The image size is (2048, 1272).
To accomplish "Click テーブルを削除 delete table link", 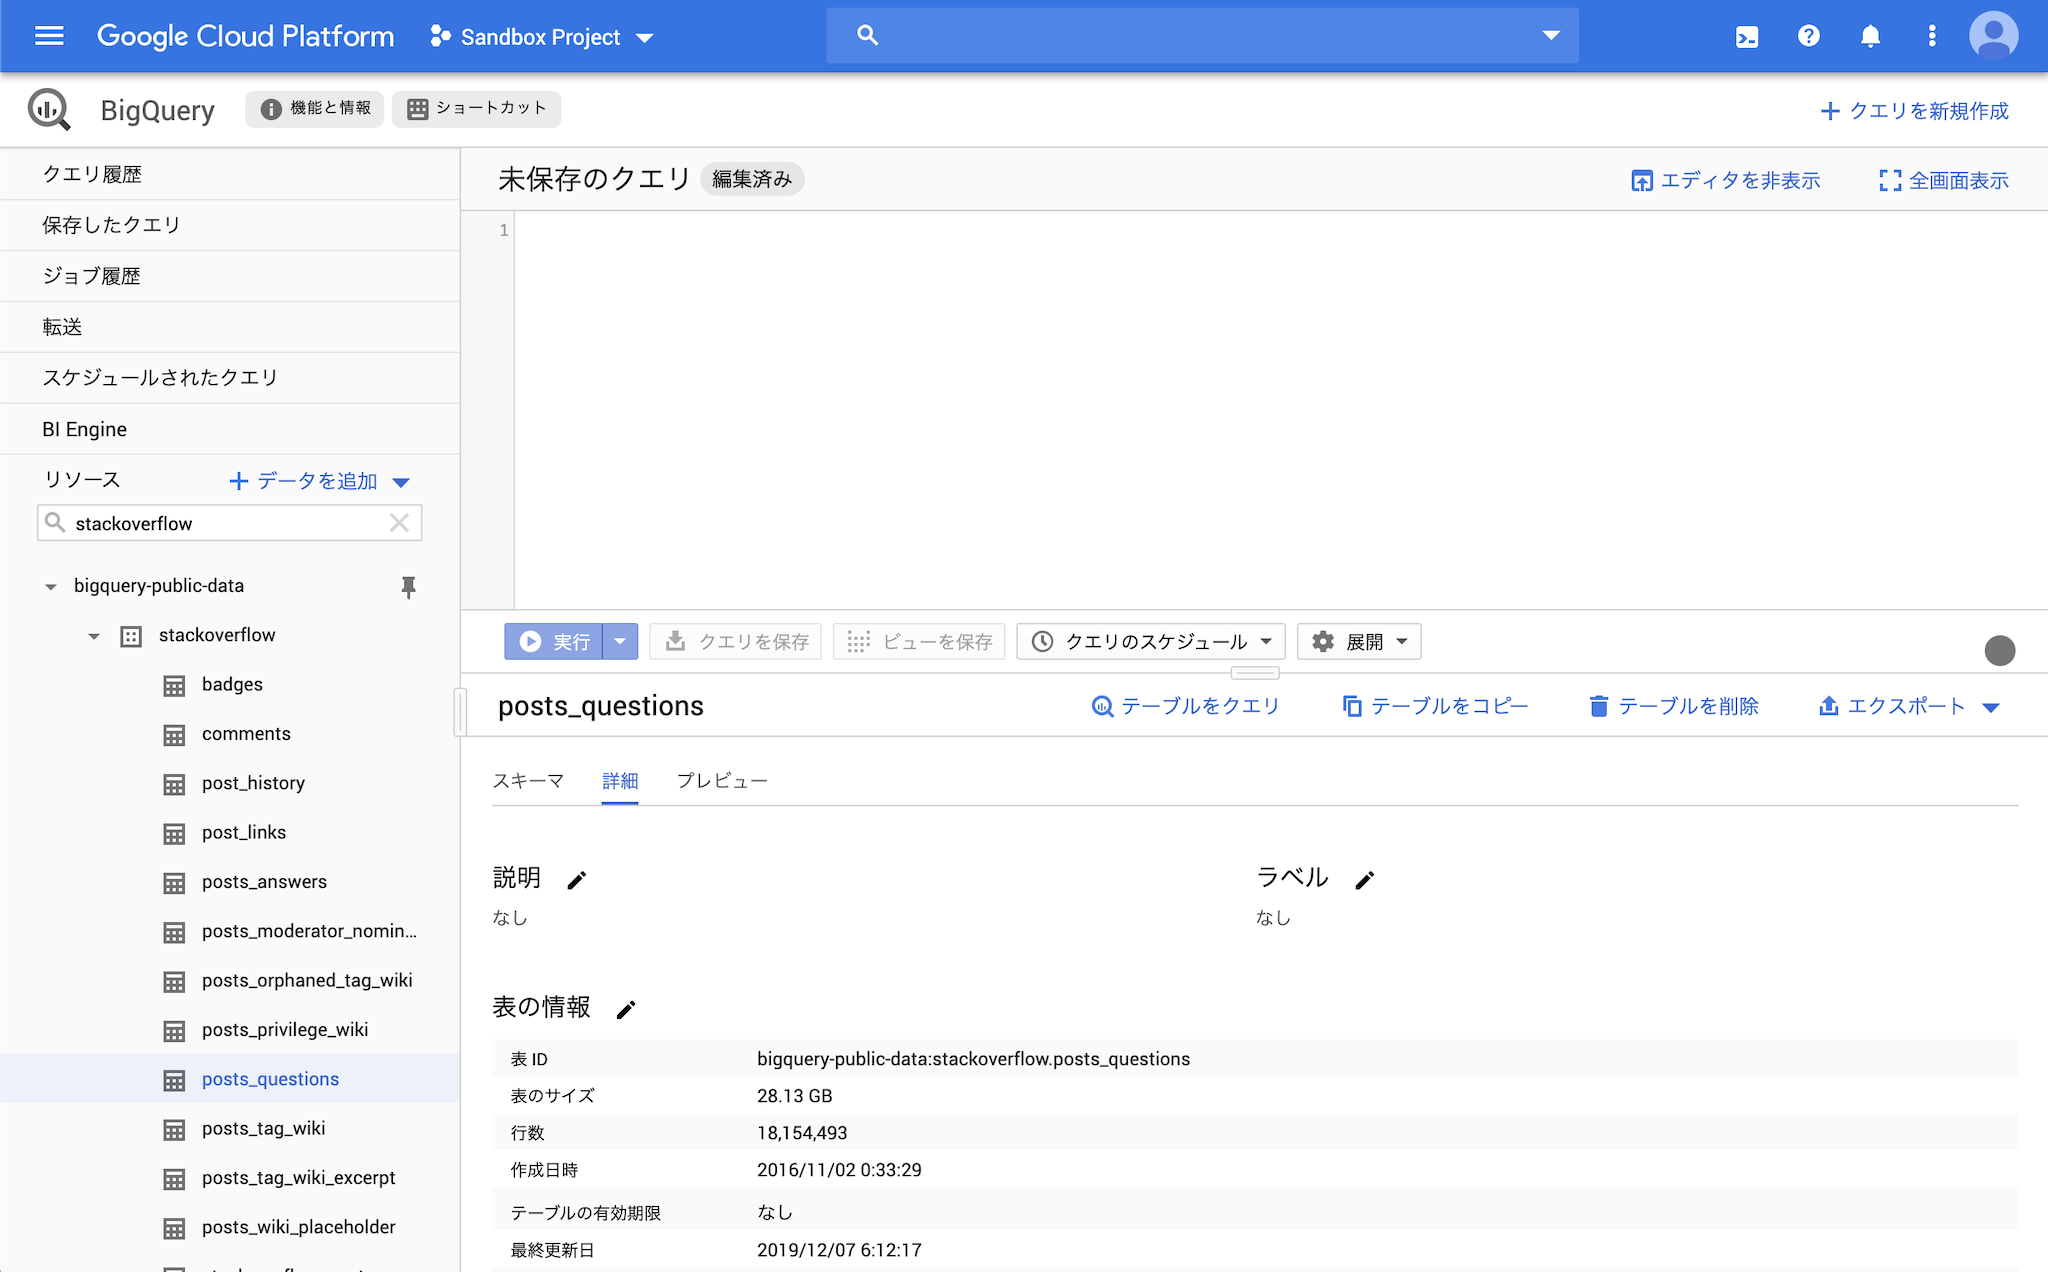I will coord(1673,706).
